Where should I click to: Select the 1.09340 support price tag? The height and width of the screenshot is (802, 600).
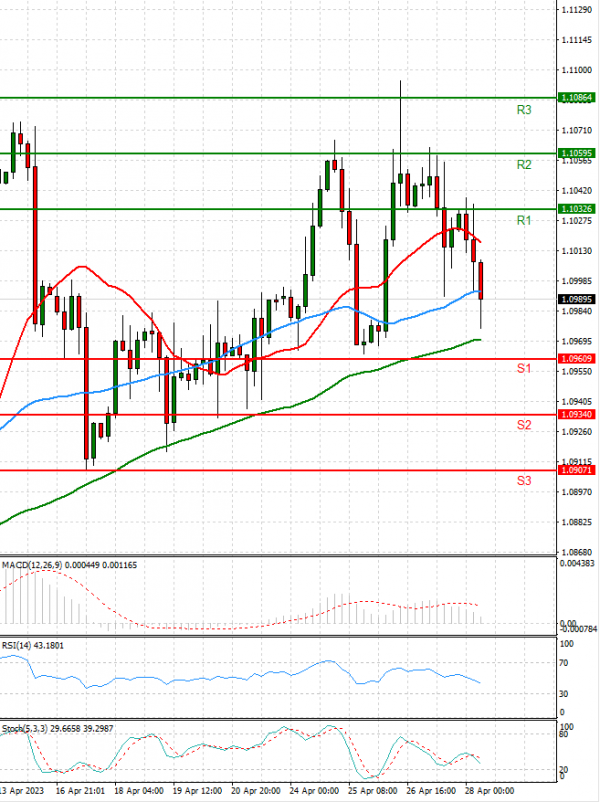click(x=577, y=414)
